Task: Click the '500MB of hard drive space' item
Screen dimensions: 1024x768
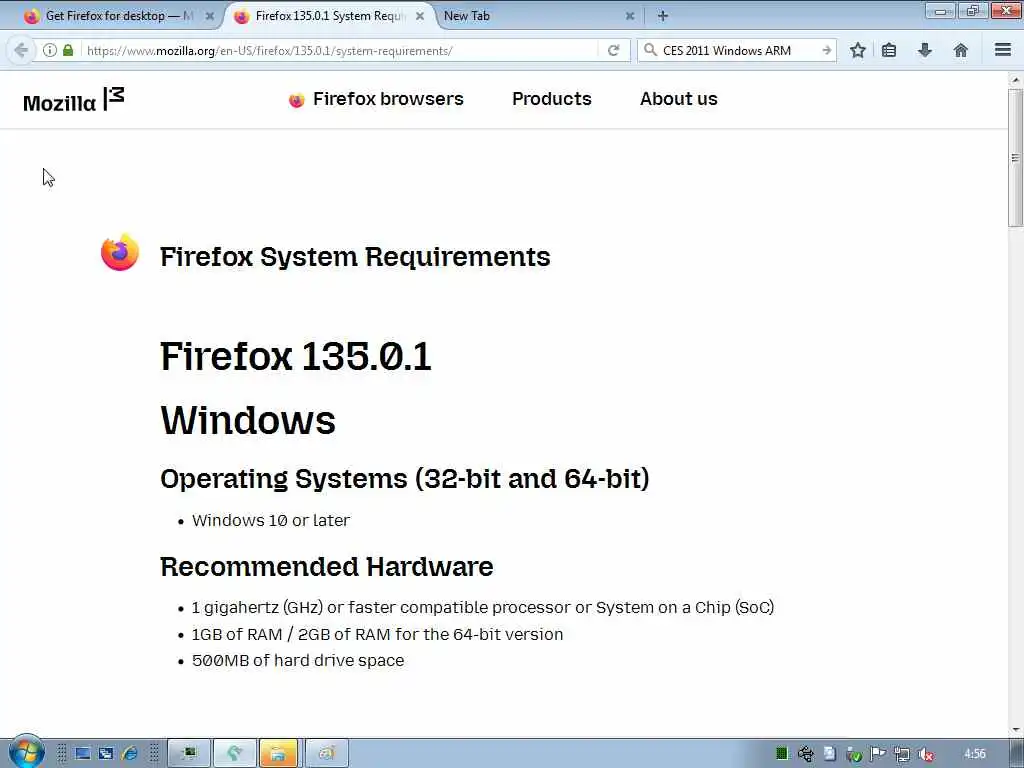Action: tap(298, 660)
